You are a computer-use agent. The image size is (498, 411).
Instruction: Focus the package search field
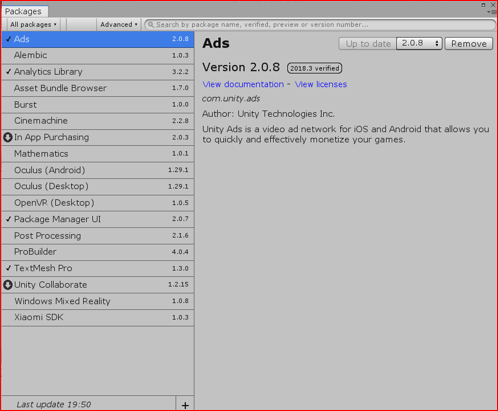tap(320, 25)
